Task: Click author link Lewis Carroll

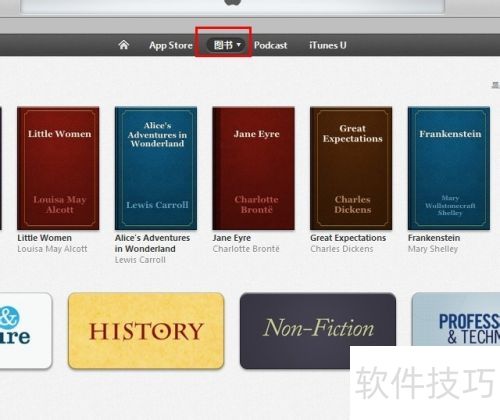Action: (140, 260)
